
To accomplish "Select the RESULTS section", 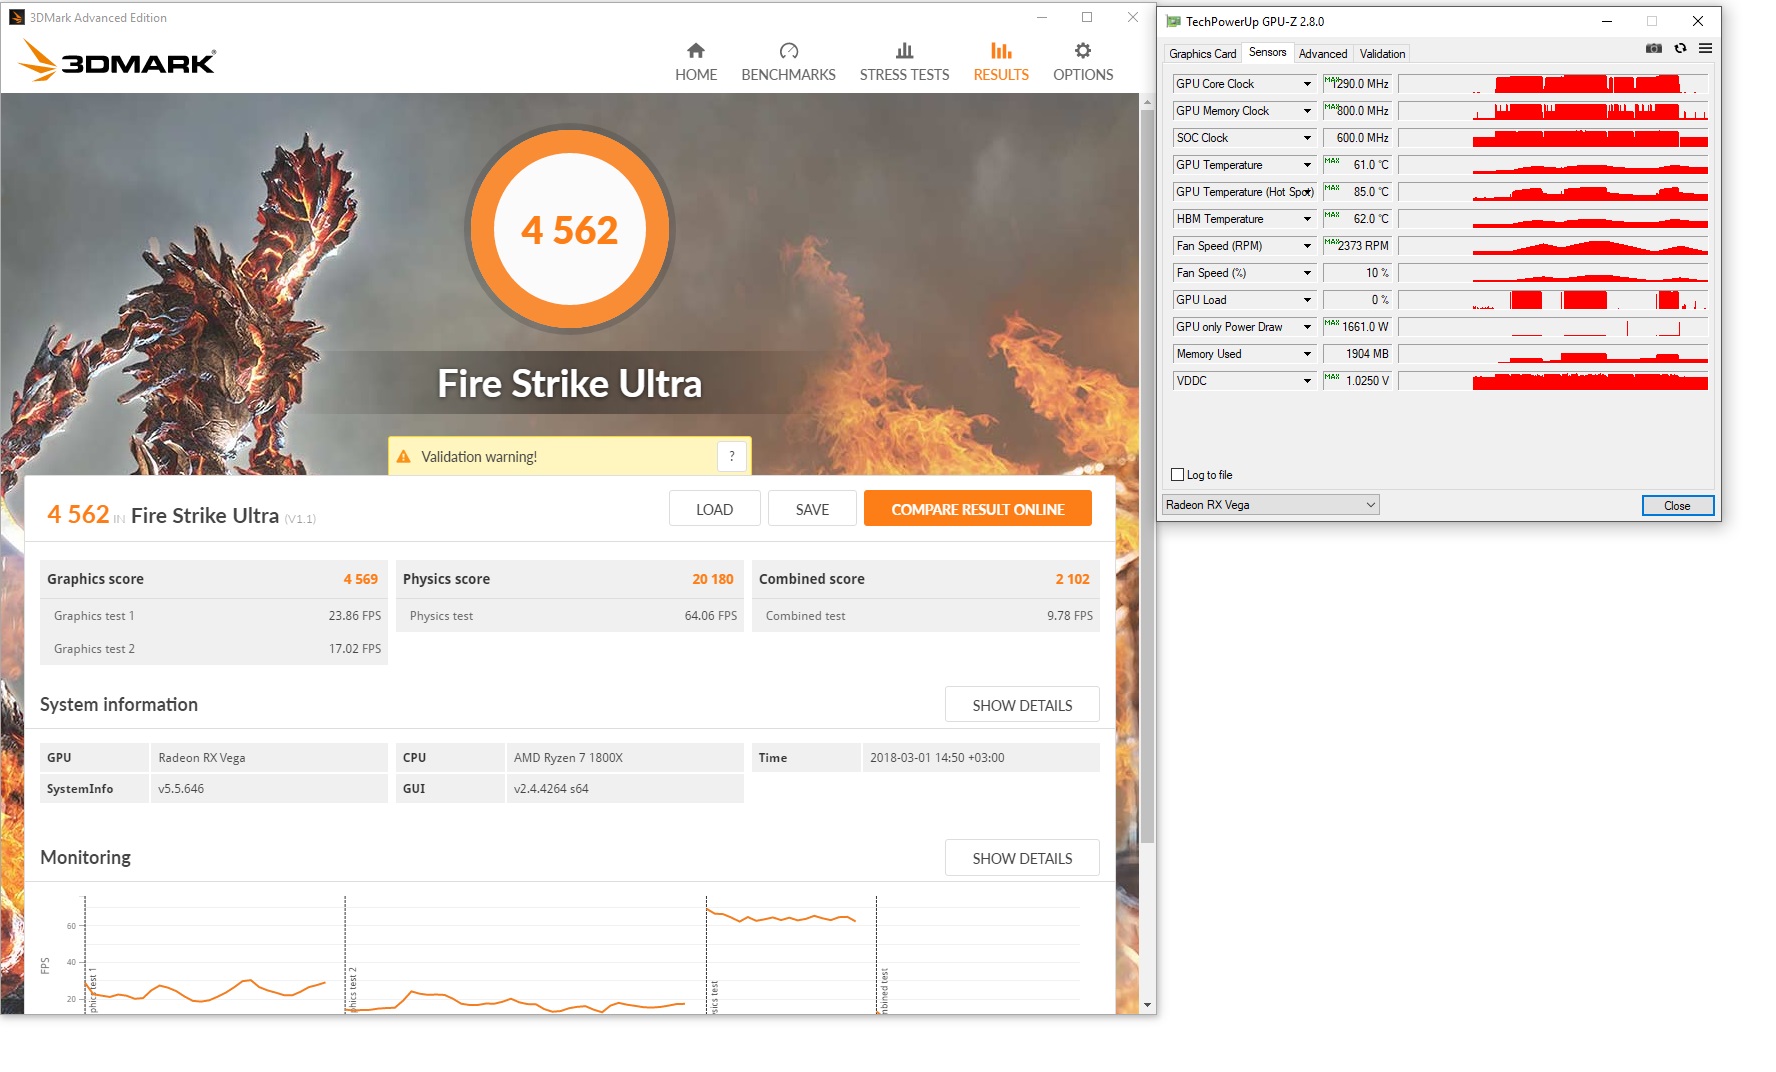I will tap(1001, 62).
